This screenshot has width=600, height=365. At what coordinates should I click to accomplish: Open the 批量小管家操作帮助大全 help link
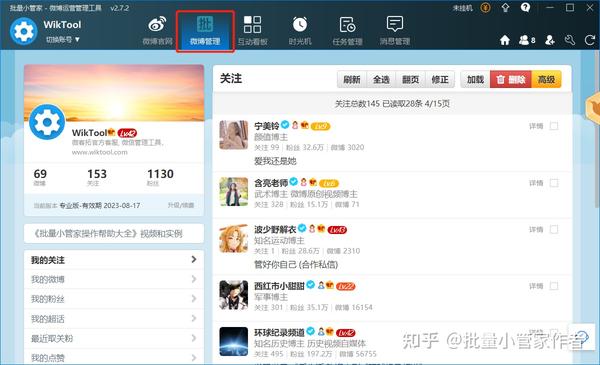(x=114, y=233)
